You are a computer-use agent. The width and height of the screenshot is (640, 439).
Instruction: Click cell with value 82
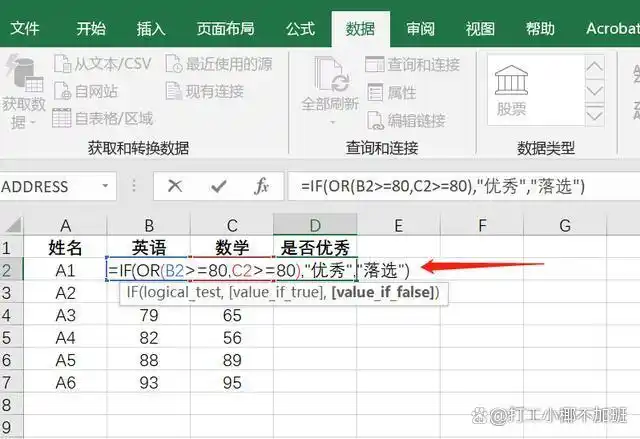(x=149, y=337)
